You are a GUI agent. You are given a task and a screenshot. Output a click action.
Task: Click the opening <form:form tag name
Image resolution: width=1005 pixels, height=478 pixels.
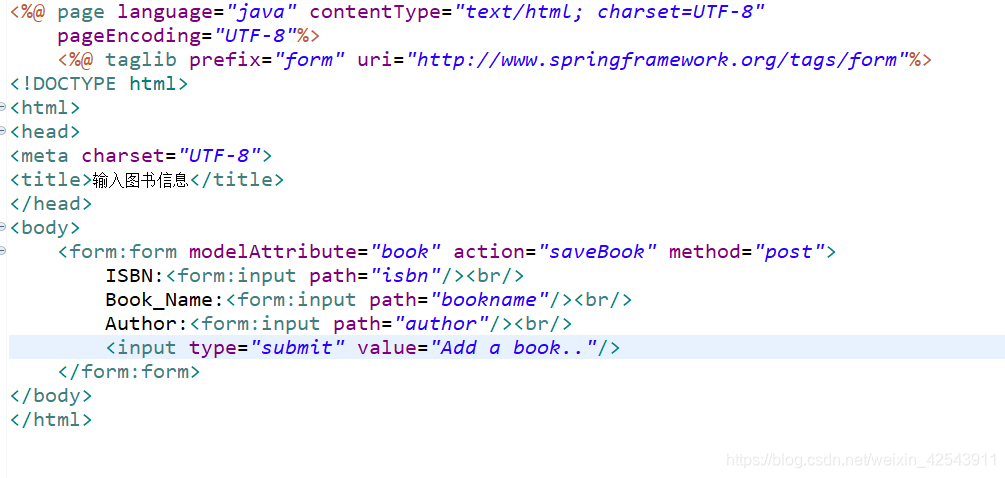click(x=117, y=252)
